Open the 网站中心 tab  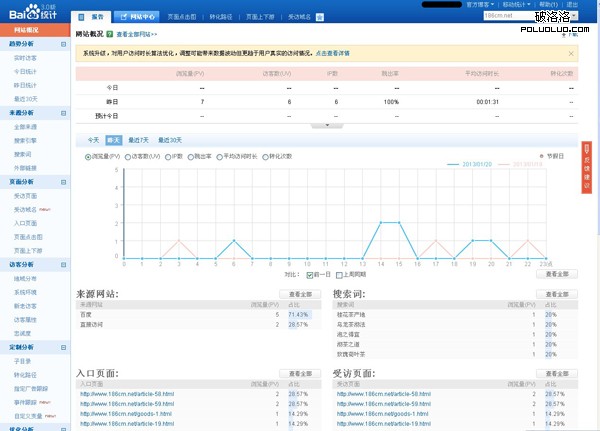click(x=135, y=18)
